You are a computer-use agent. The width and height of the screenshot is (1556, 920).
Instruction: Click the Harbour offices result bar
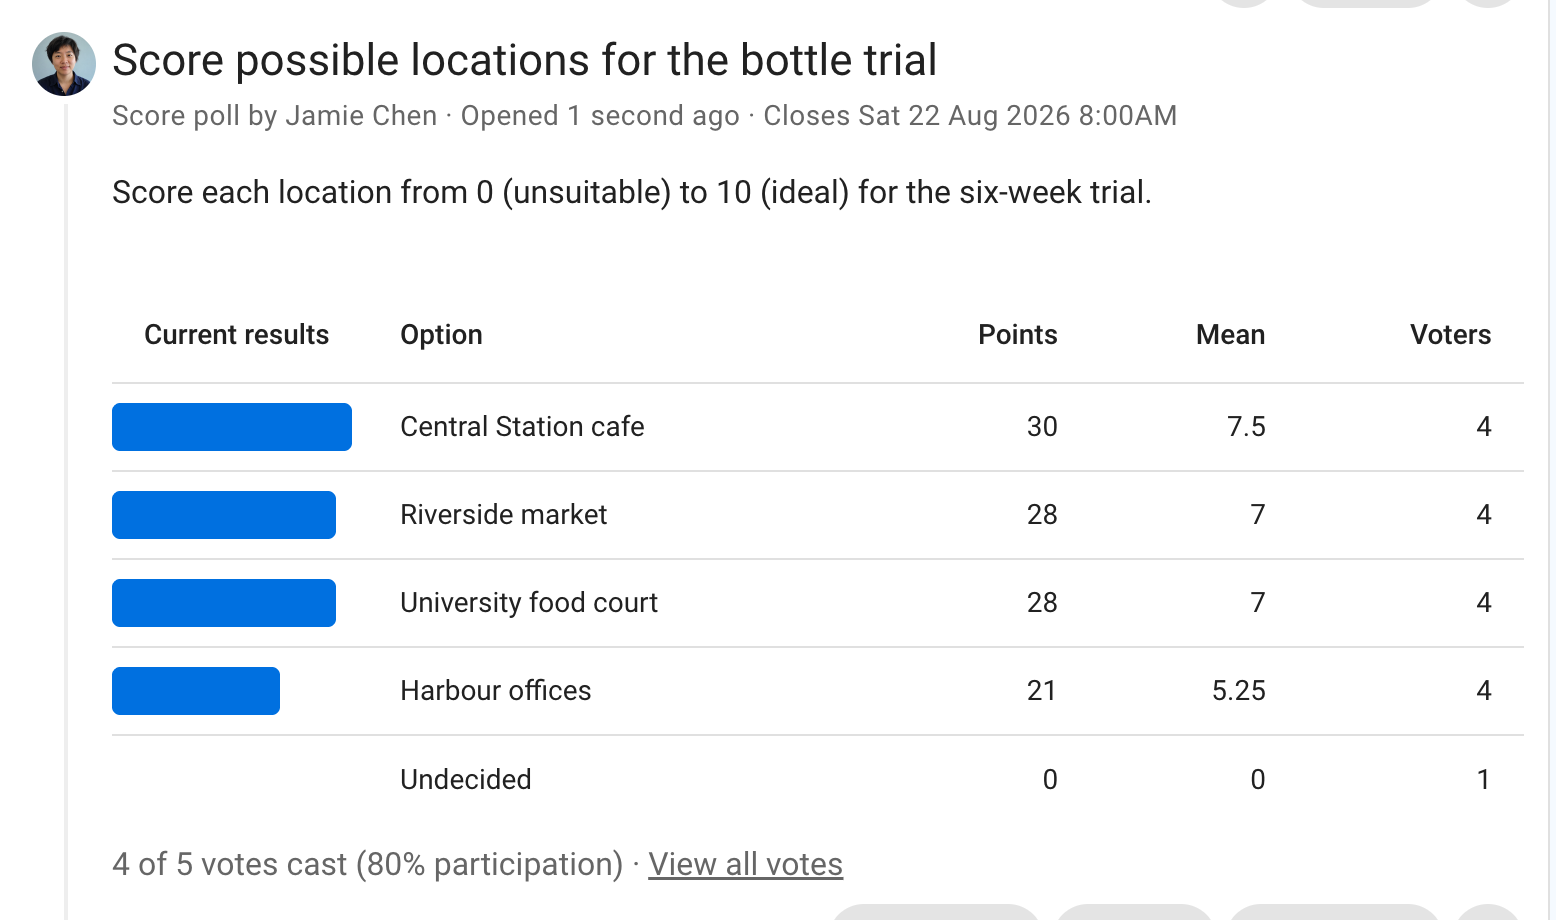pos(196,691)
